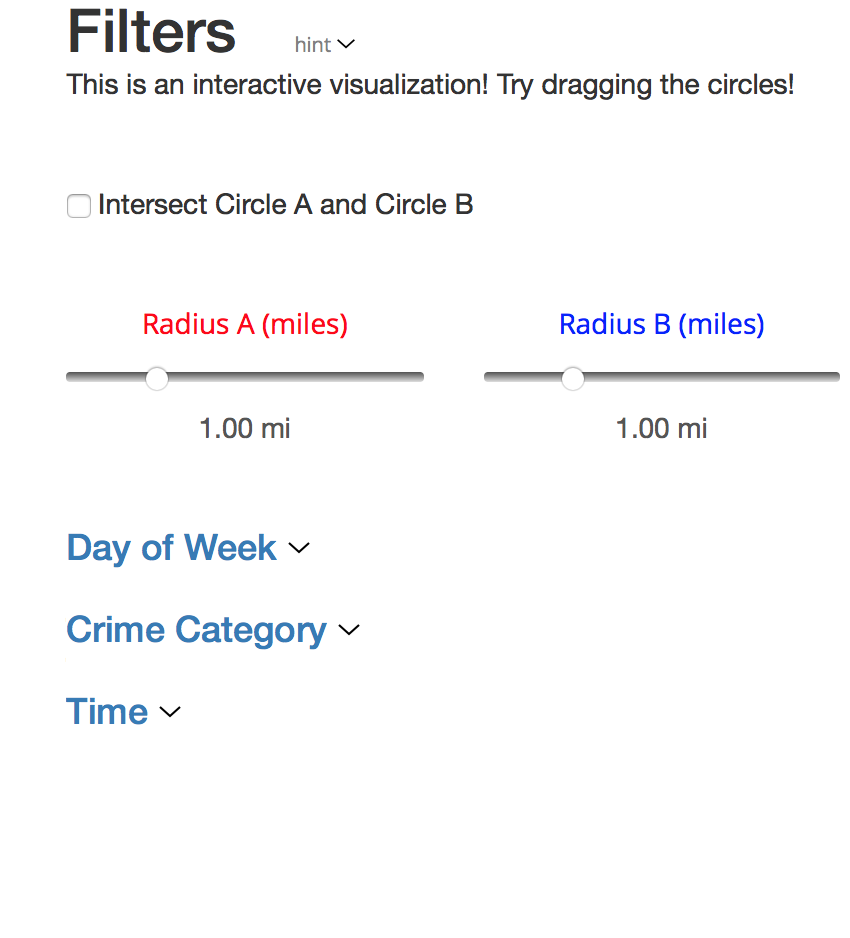Click the 1.00 mi value under Radius A
The width and height of the screenshot is (850, 938).
(245, 428)
